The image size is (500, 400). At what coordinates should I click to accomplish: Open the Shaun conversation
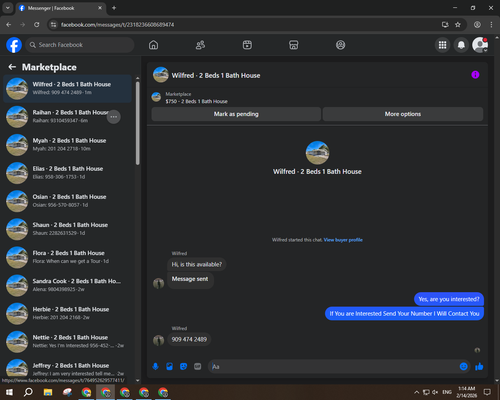point(67,229)
